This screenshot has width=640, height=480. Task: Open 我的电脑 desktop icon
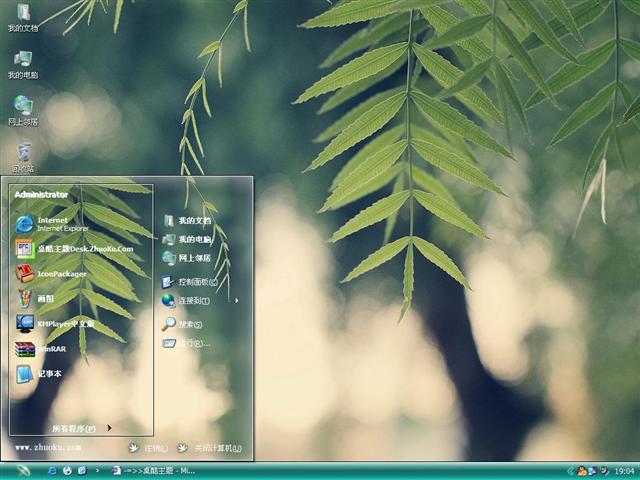(22, 63)
